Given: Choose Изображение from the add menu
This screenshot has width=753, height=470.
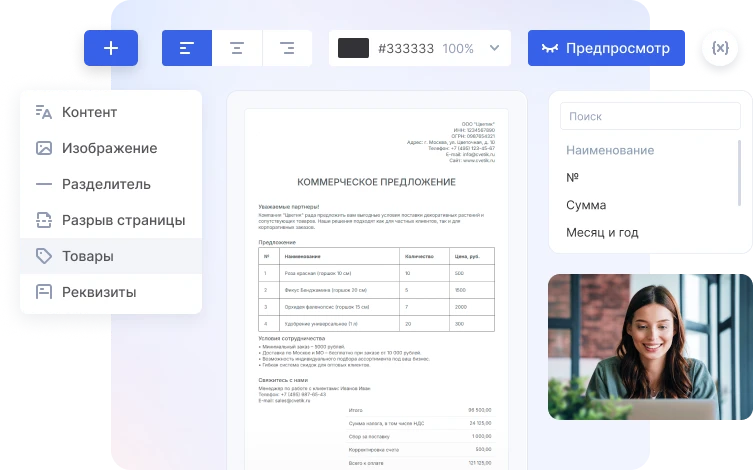Looking at the screenshot, I should [x=110, y=148].
